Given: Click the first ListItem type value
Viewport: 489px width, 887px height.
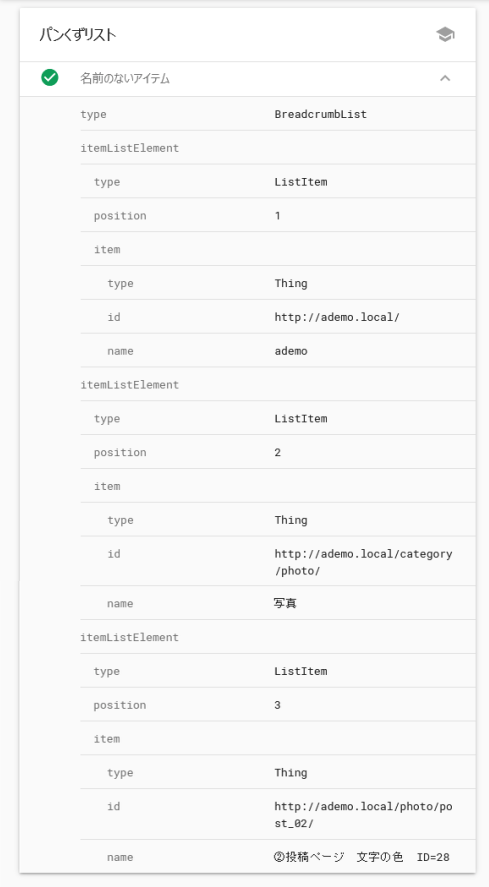Looking at the screenshot, I should click(x=301, y=182).
